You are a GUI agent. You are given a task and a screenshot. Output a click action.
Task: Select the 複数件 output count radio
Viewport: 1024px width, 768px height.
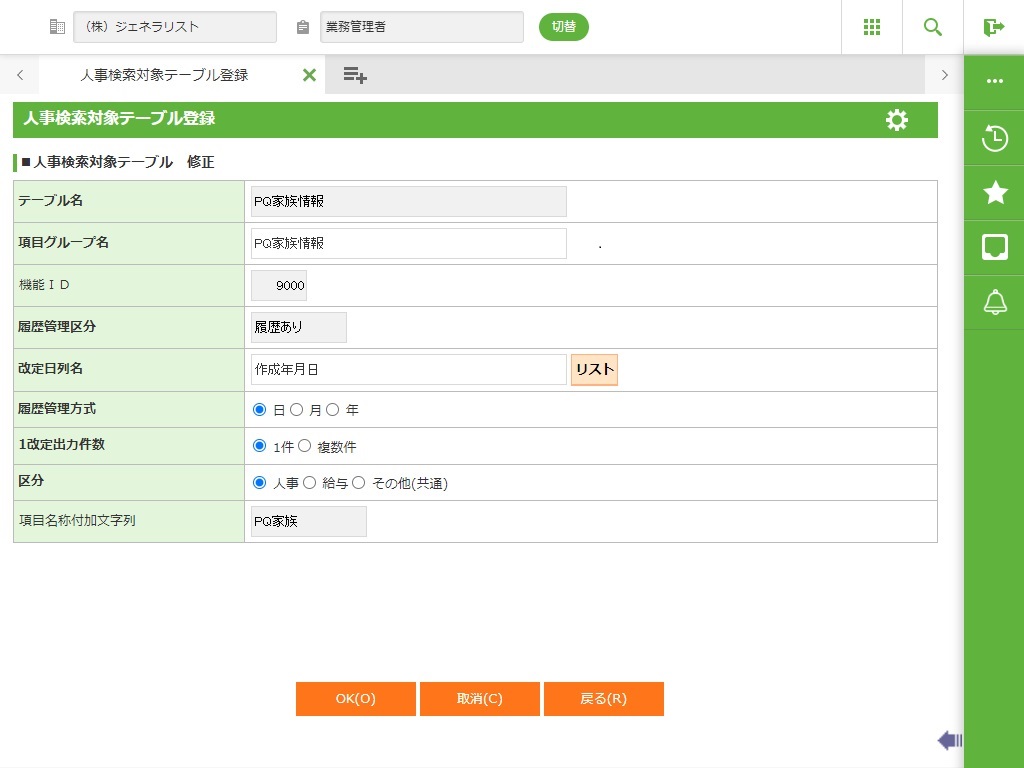(305, 446)
